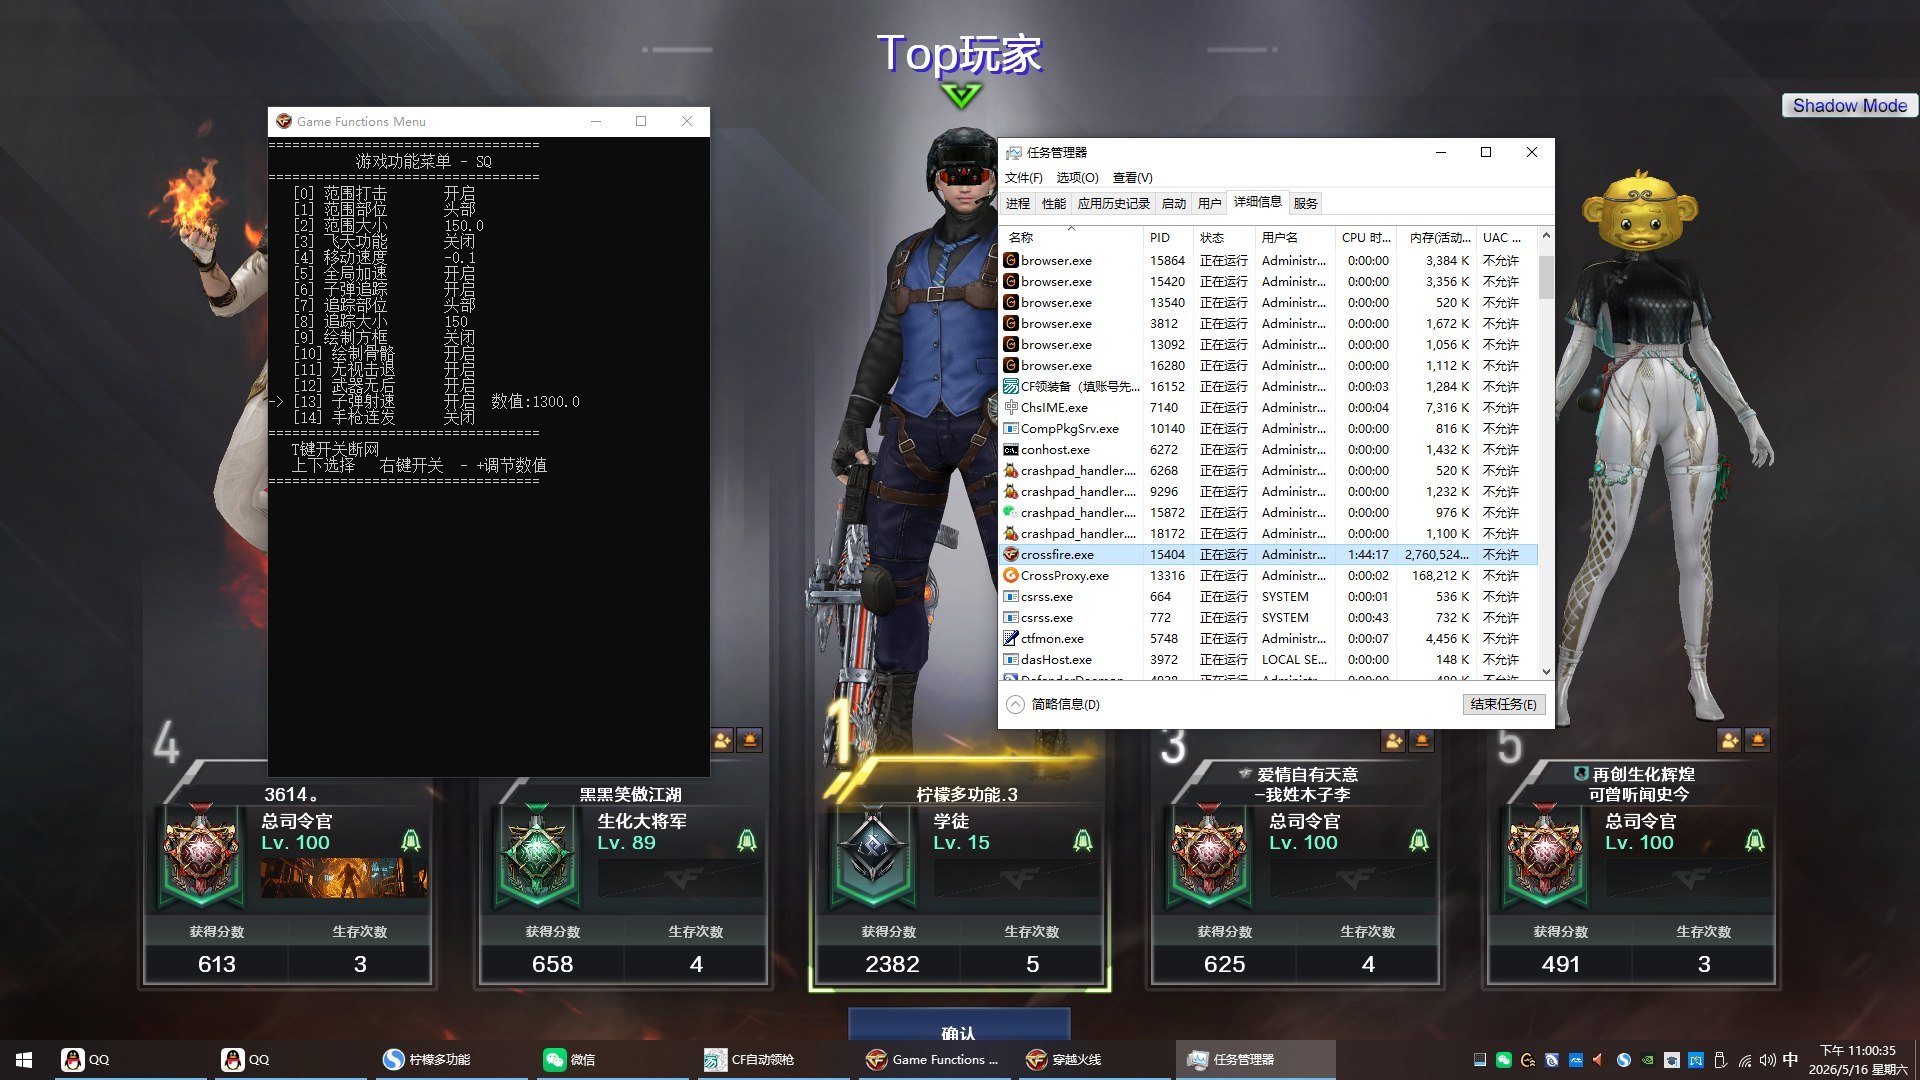Click the crossfire.exe process icon
Screen dimensions: 1920x1080
click(1011, 554)
